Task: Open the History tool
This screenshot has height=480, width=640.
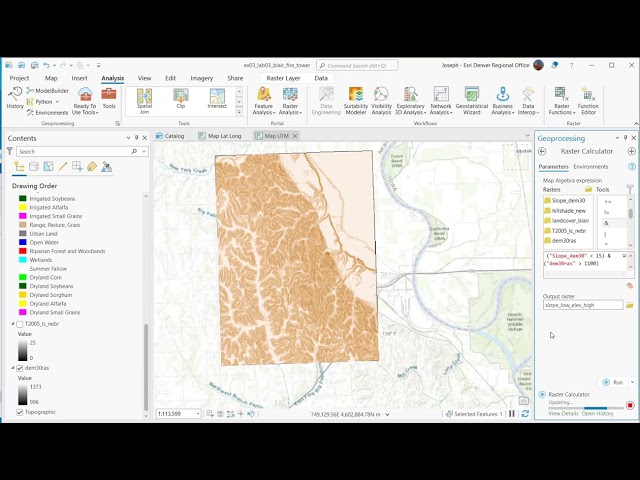Action: pos(15,98)
